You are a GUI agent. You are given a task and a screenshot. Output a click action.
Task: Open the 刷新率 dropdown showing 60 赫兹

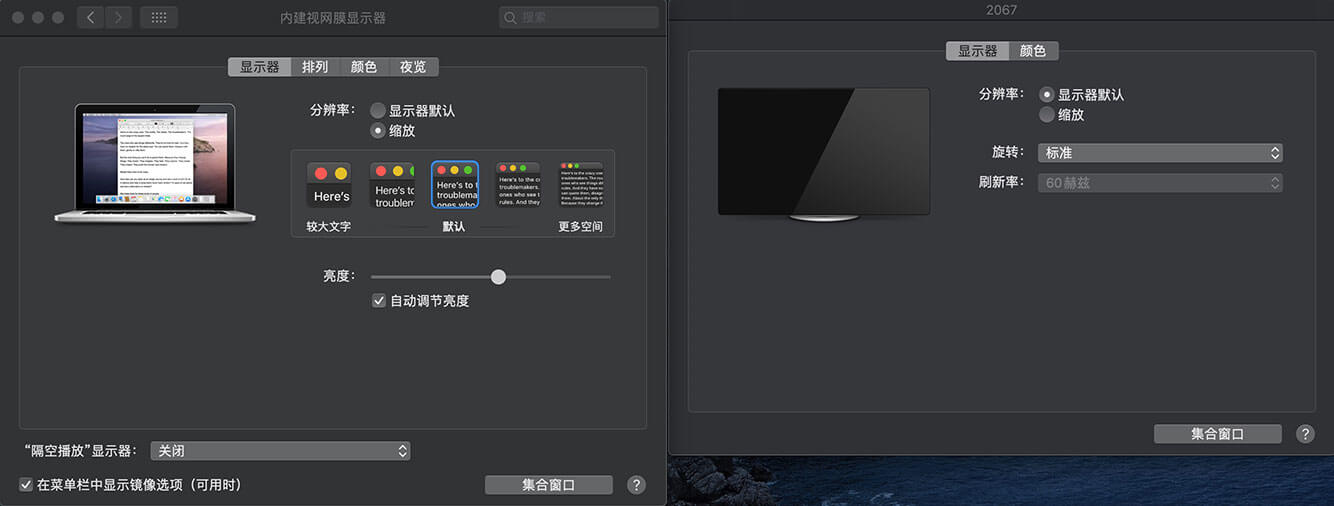click(1160, 183)
